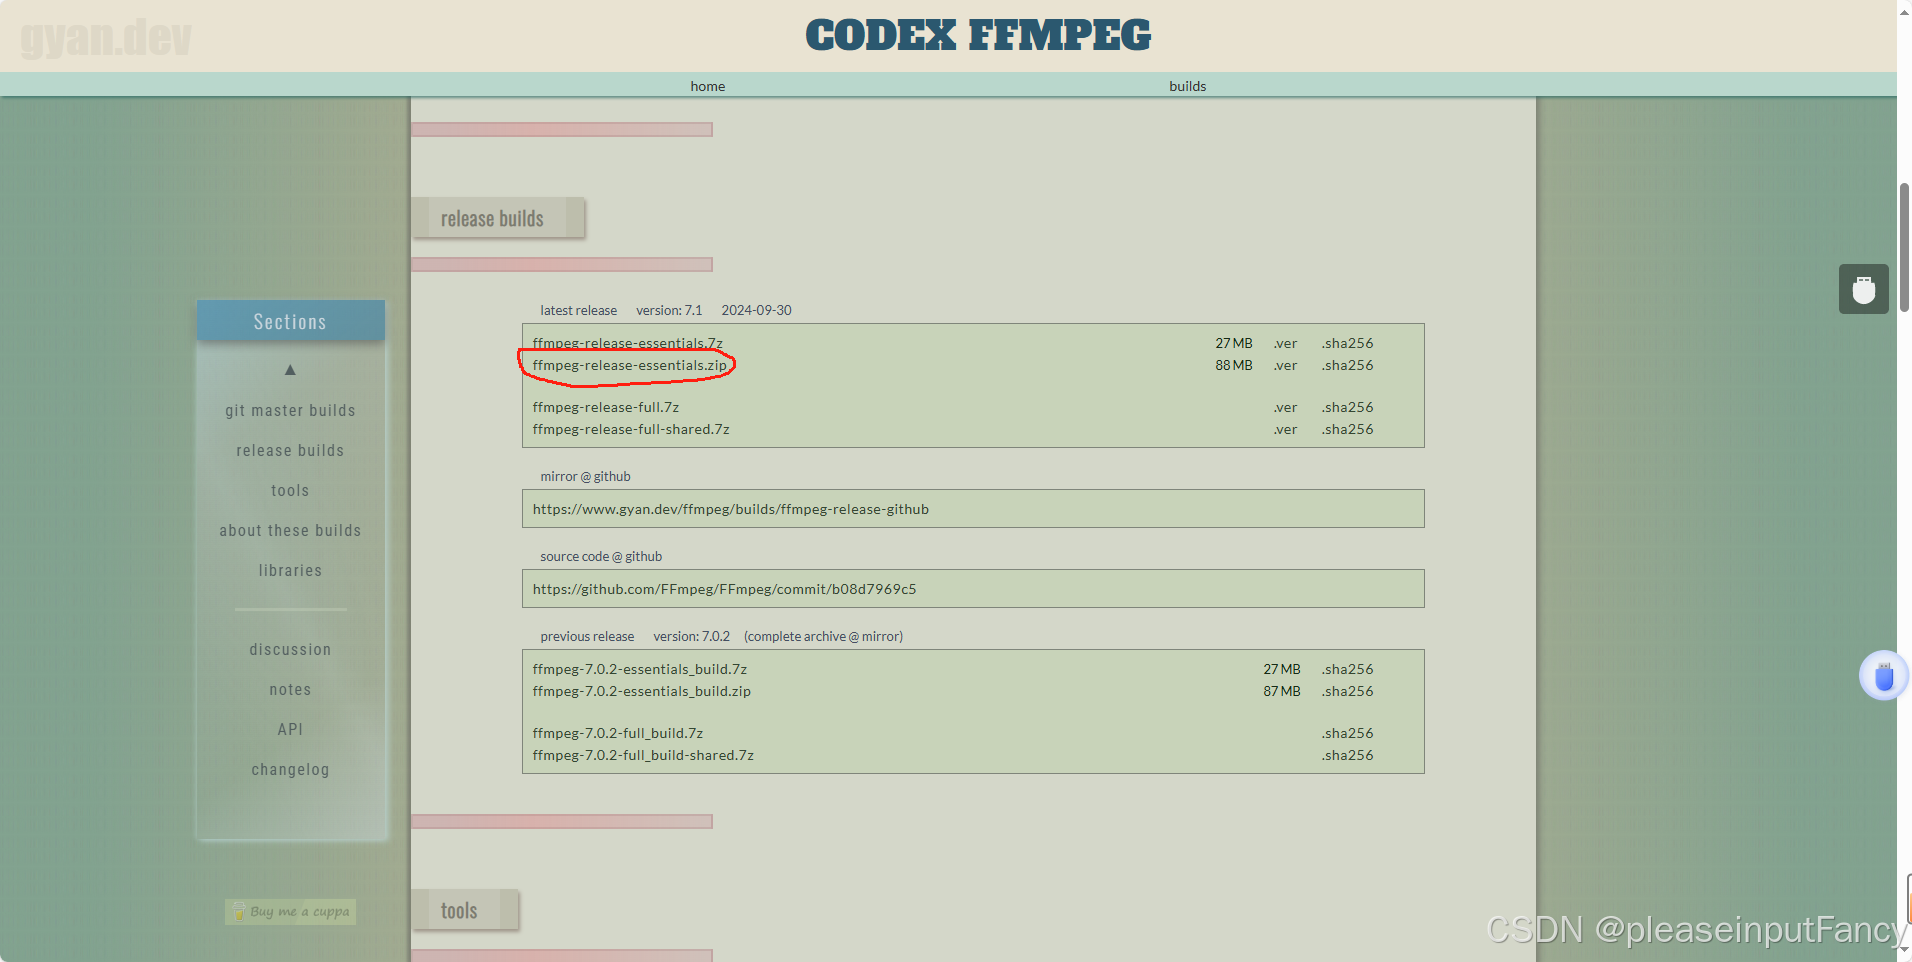Open complete archive @ mirror link

tap(823, 636)
